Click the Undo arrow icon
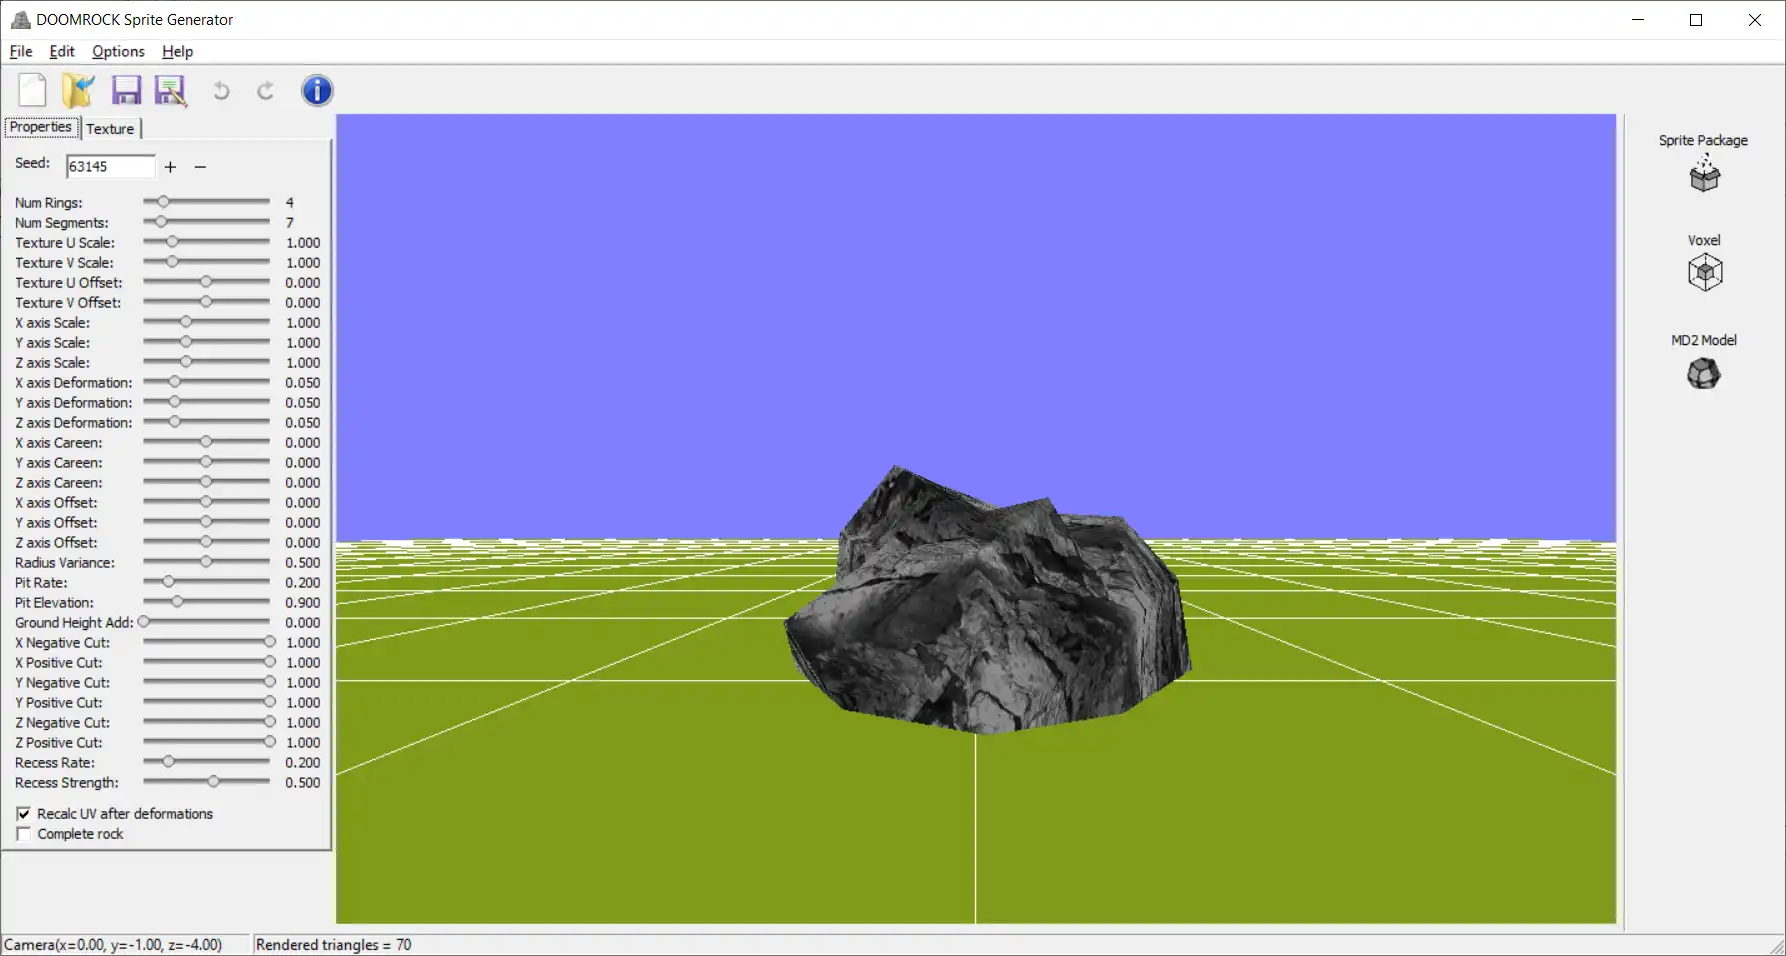The height and width of the screenshot is (956, 1786). coord(221,91)
